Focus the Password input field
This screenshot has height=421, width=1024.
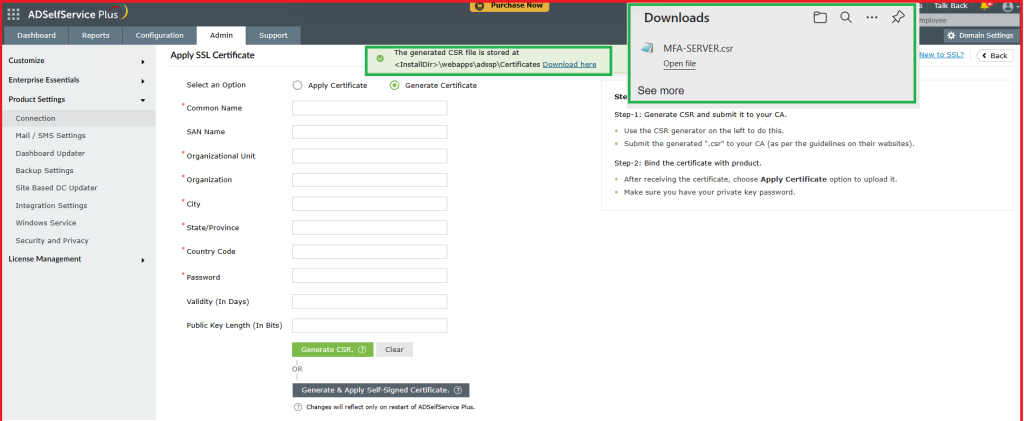coord(370,275)
